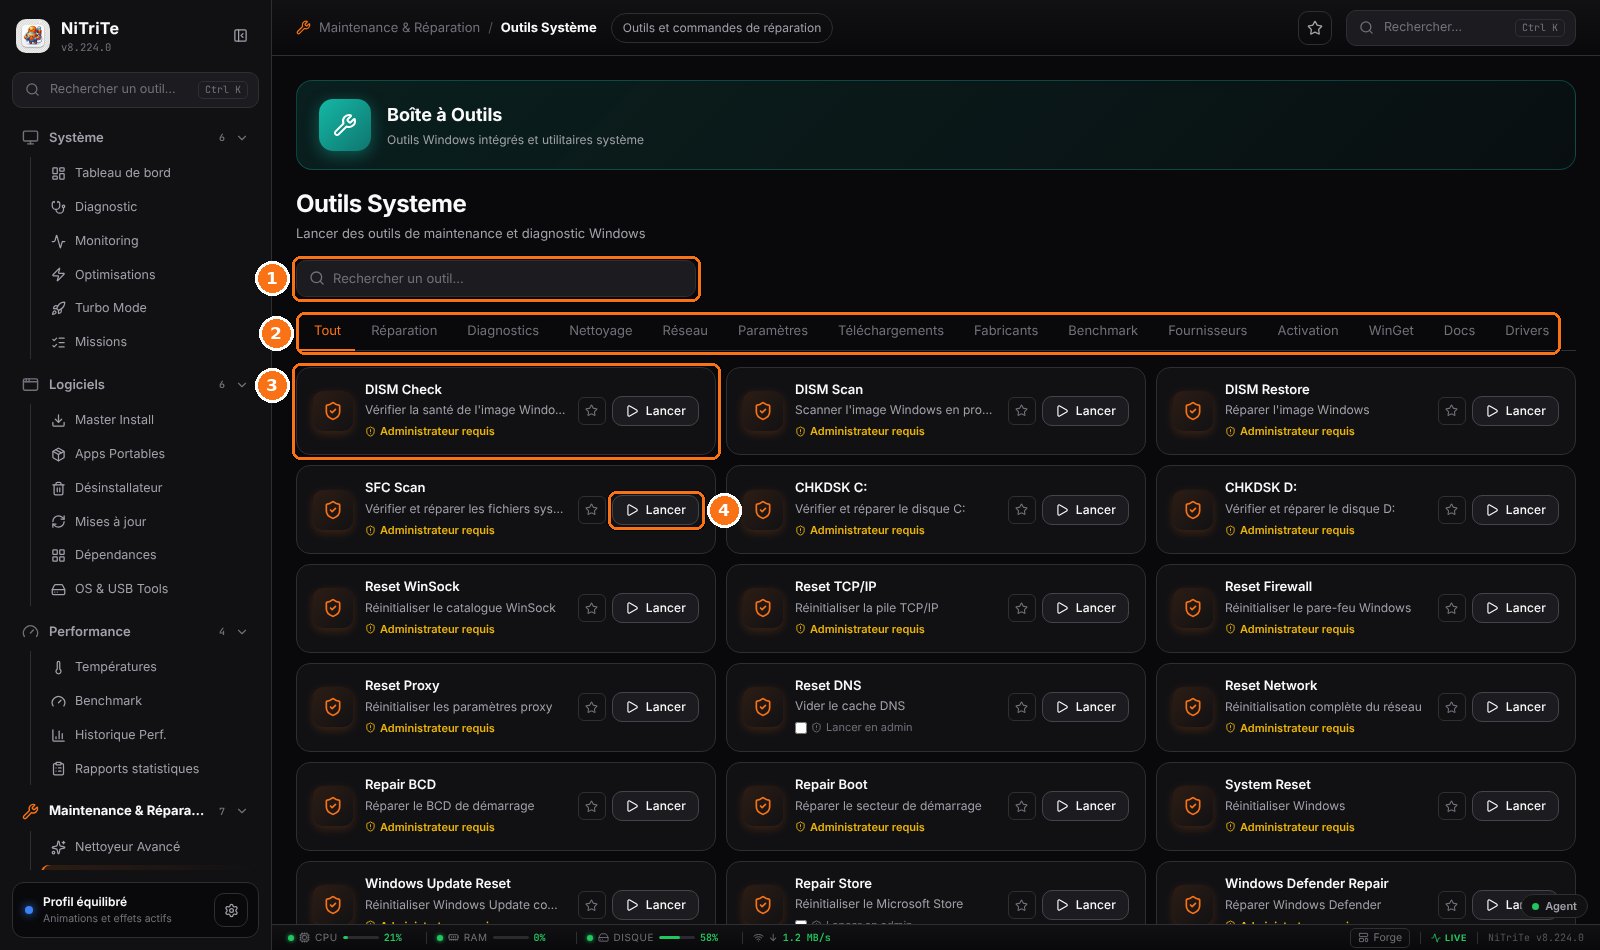The width and height of the screenshot is (1600, 950).
Task: Star the System Reset tool
Action: 1451,806
